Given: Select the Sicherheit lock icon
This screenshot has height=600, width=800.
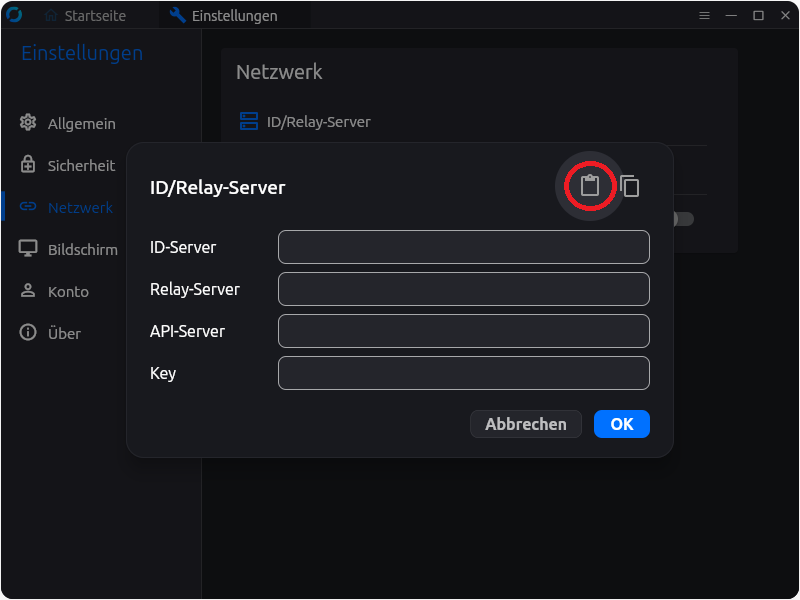Looking at the screenshot, I should (28, 165).
